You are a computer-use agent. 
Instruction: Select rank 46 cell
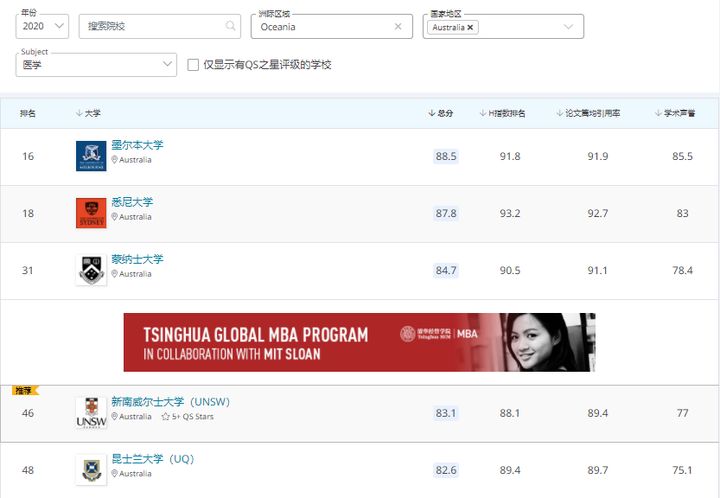28,413
